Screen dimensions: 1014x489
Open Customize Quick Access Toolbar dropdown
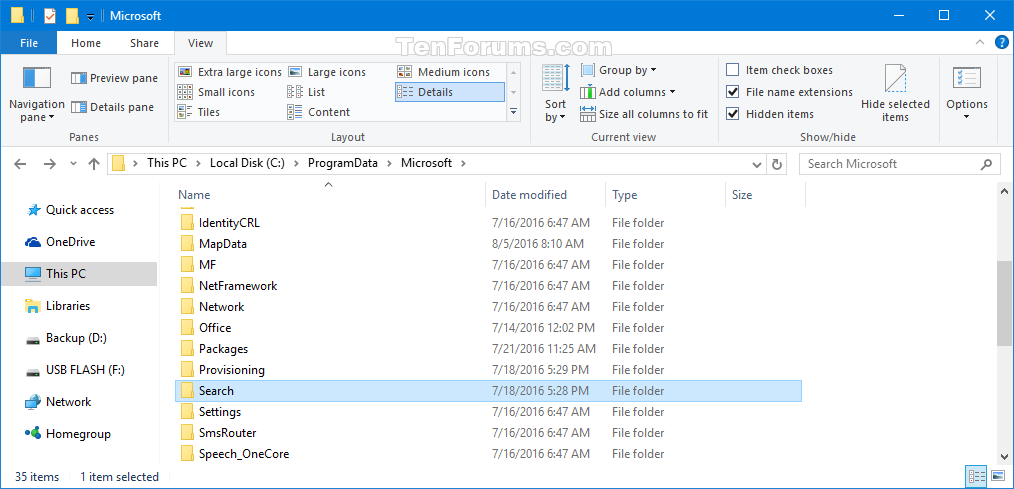91,17
